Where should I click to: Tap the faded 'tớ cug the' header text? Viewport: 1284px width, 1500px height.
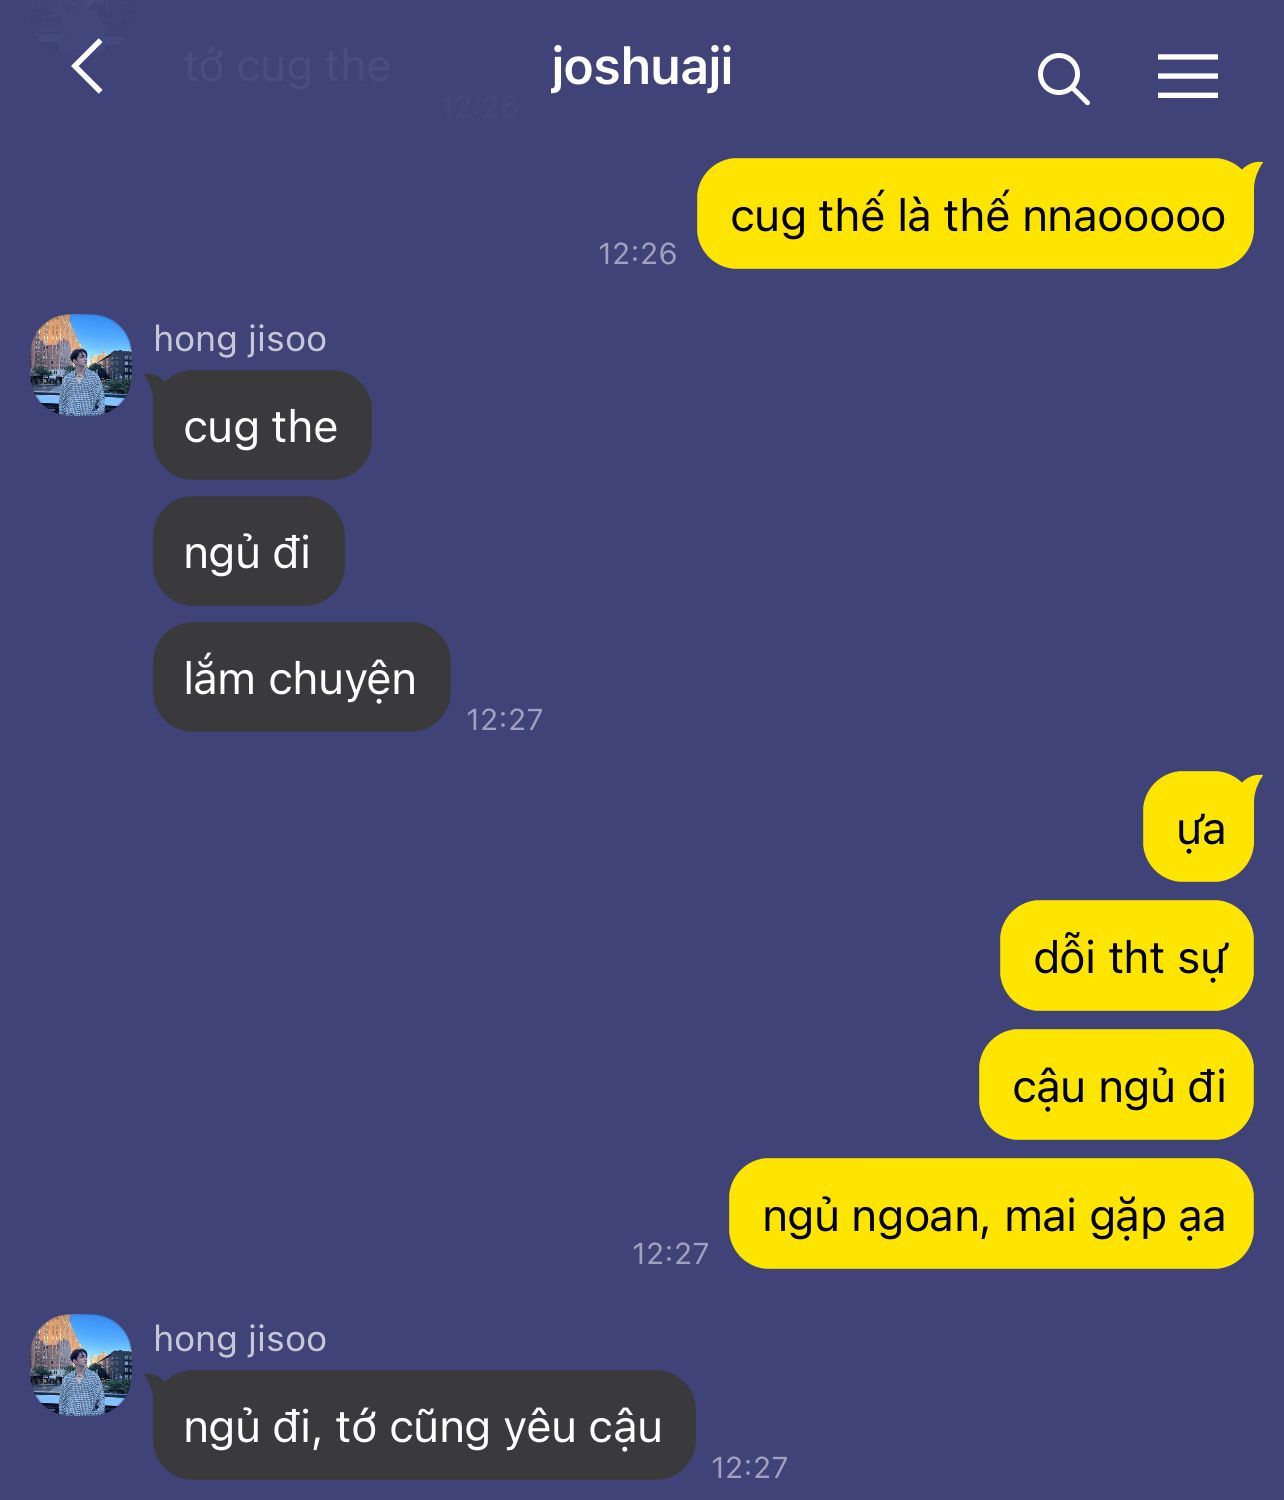[x=287, y=67]
